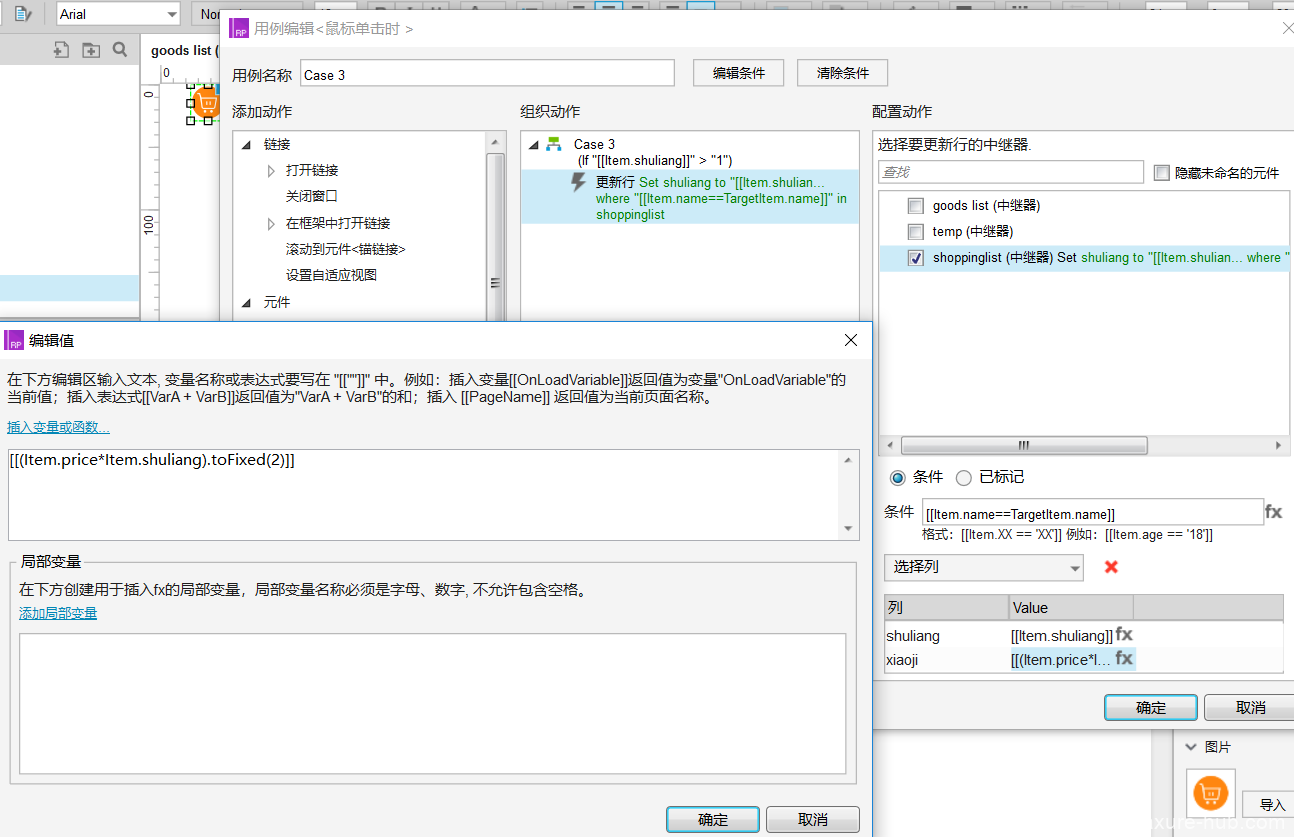Click the Case 3 name input field
This screenshot has width=1294, height=837.
(488, 74)
